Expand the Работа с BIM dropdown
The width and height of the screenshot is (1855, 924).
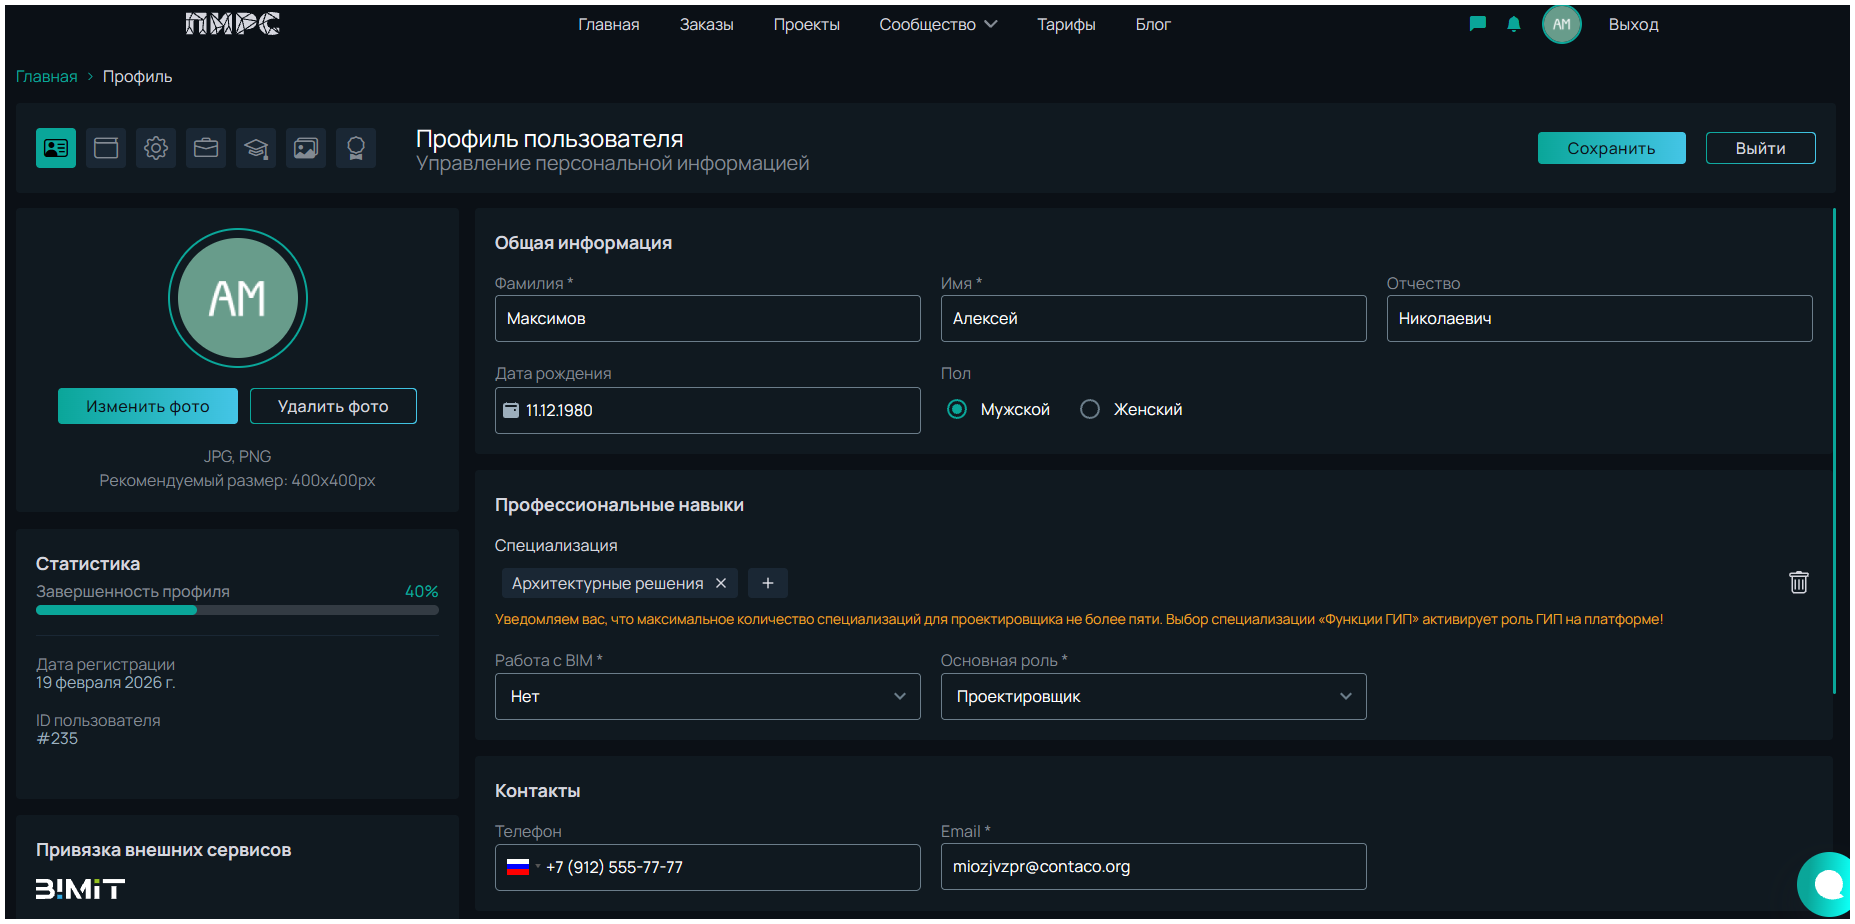[707, 696]
